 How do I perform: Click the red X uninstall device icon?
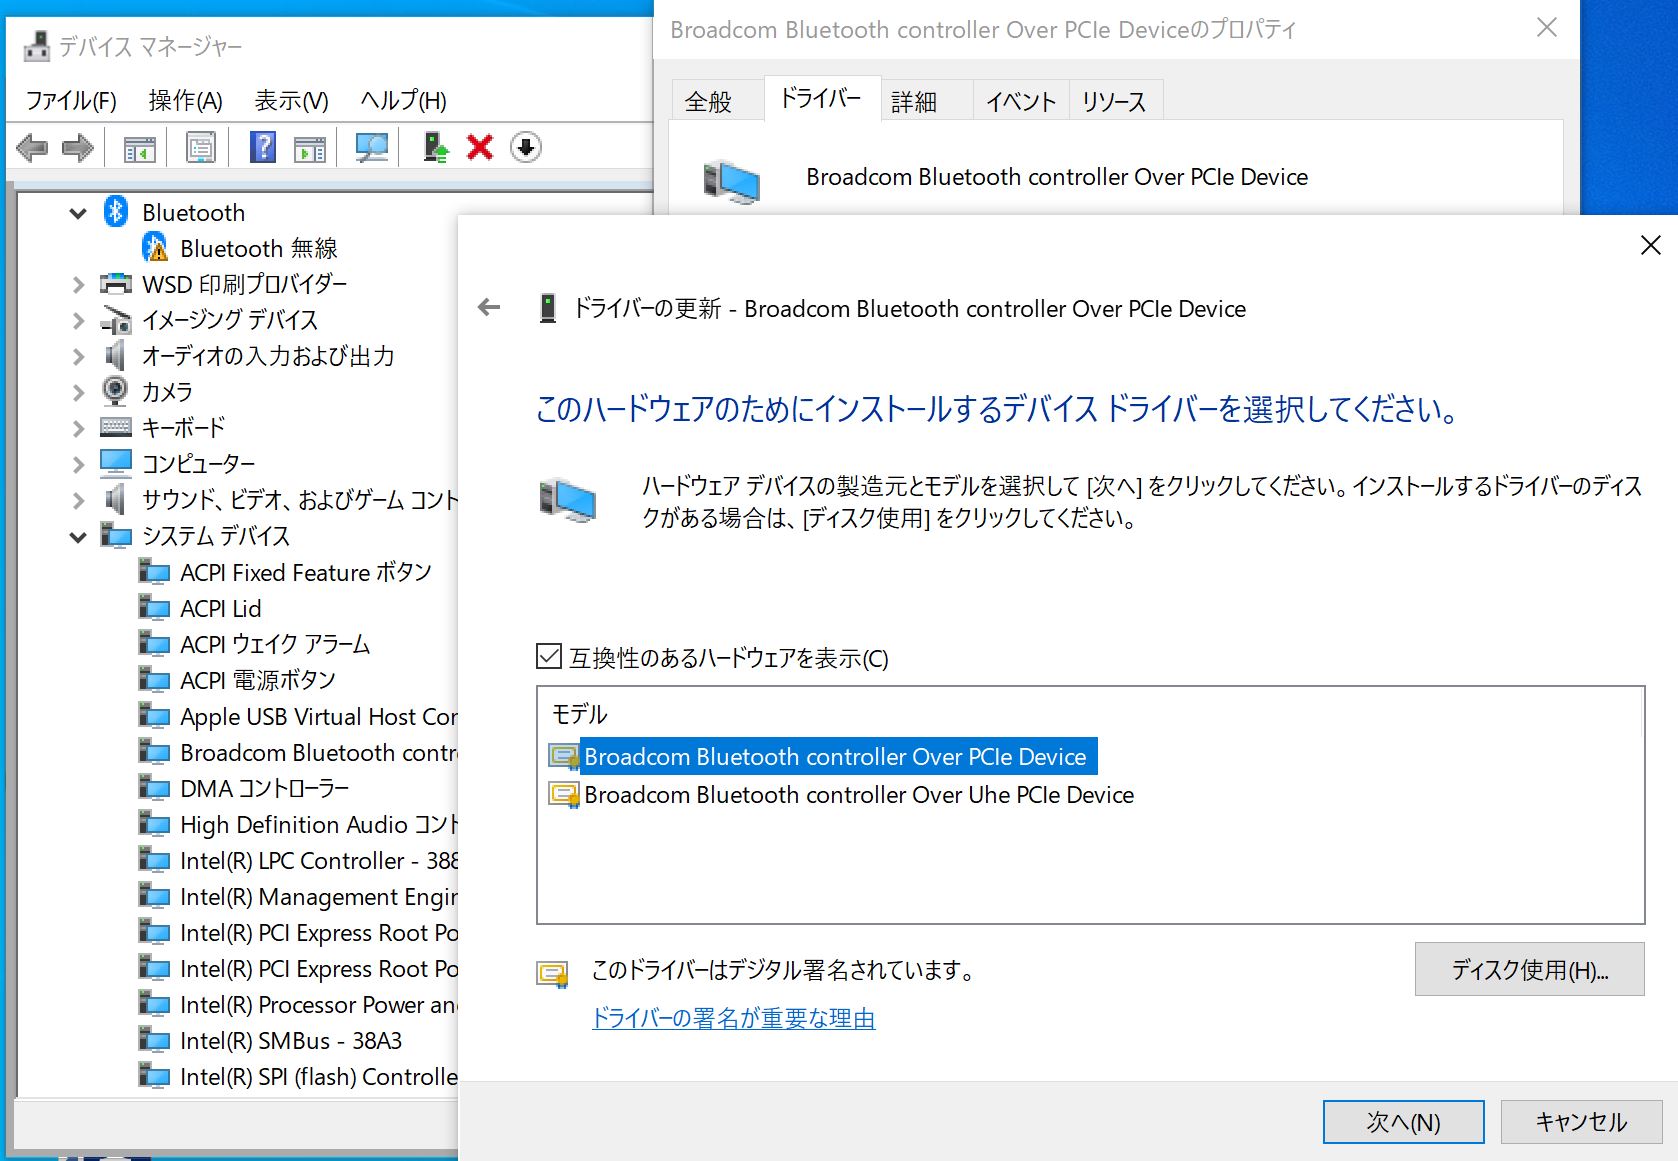[x=480, y=148]
